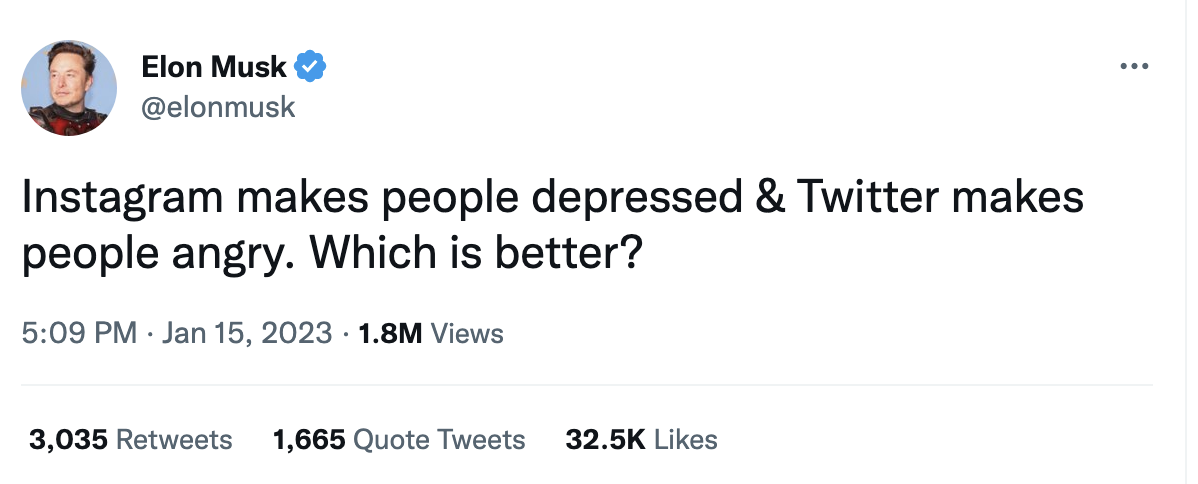Click the 5:09 PM timestamp
Viewport: 1198px width, 484px height.
coord(79,333)
